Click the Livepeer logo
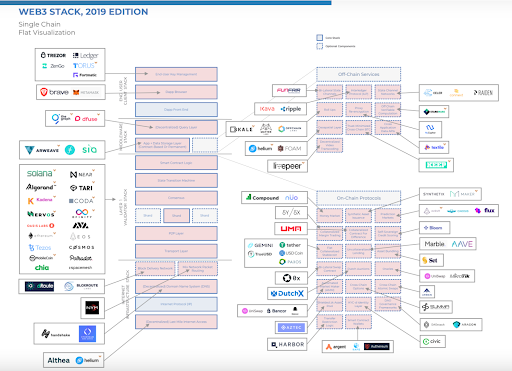 click(287, 166)
